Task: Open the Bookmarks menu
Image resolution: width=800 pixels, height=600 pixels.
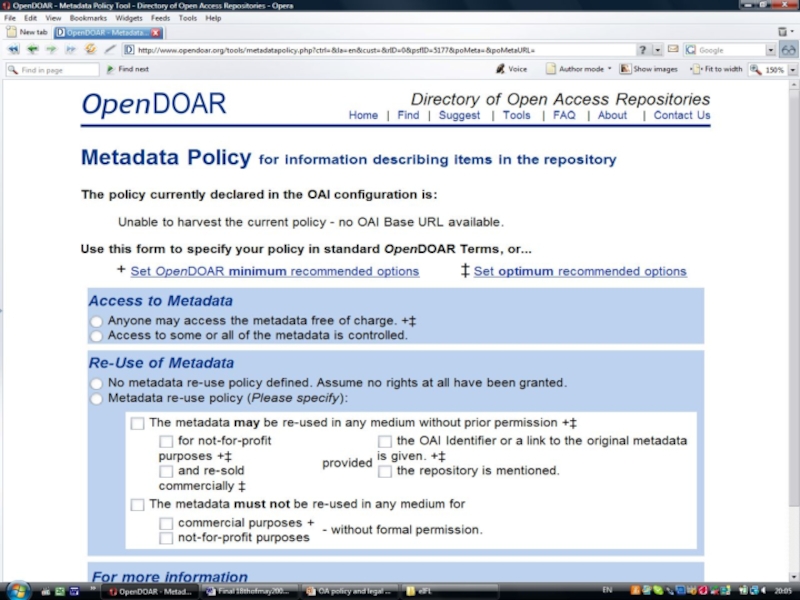Action: tap(88, 18)
